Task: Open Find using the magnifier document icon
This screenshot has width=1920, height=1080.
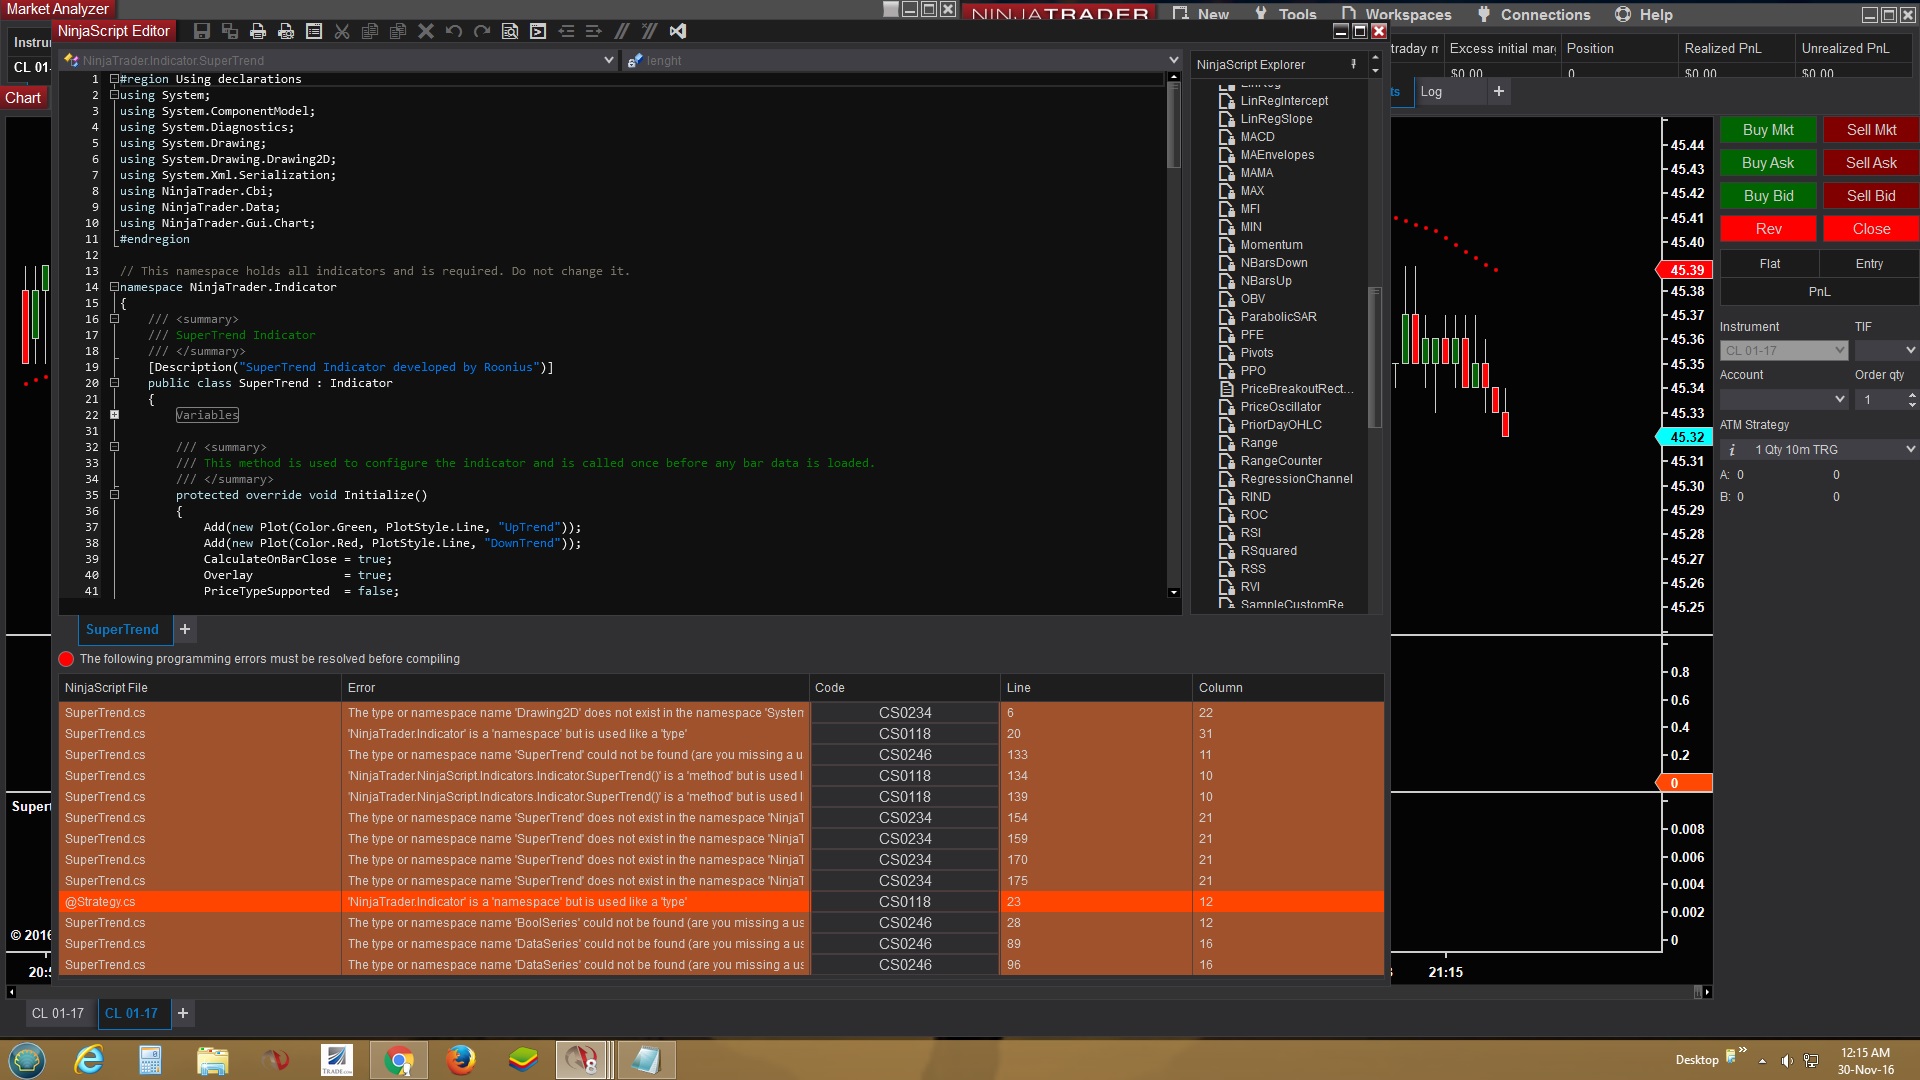Action: pyautogui.click(x=510, y=31)
